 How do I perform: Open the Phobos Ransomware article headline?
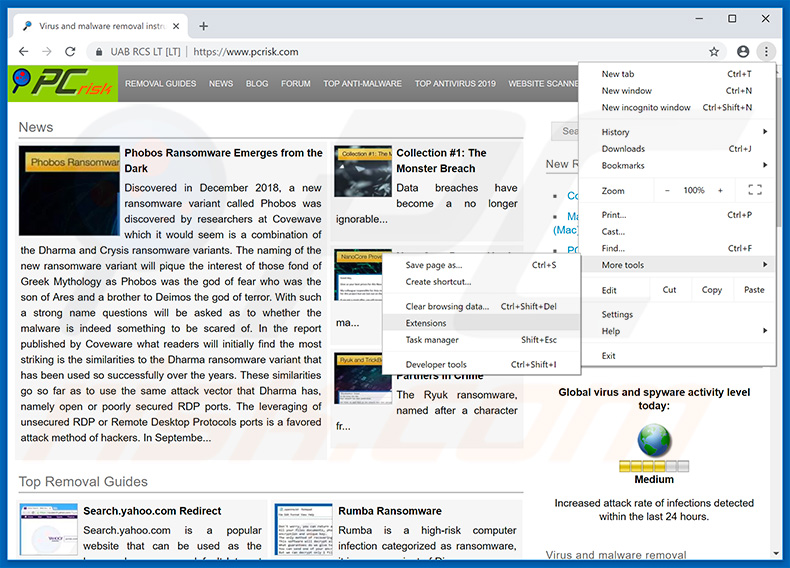223,160
